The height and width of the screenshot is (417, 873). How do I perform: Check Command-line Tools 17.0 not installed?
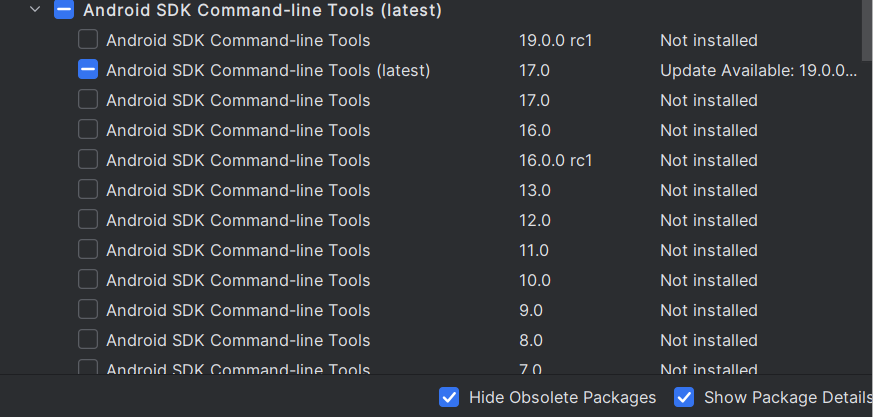coord(88,100)
